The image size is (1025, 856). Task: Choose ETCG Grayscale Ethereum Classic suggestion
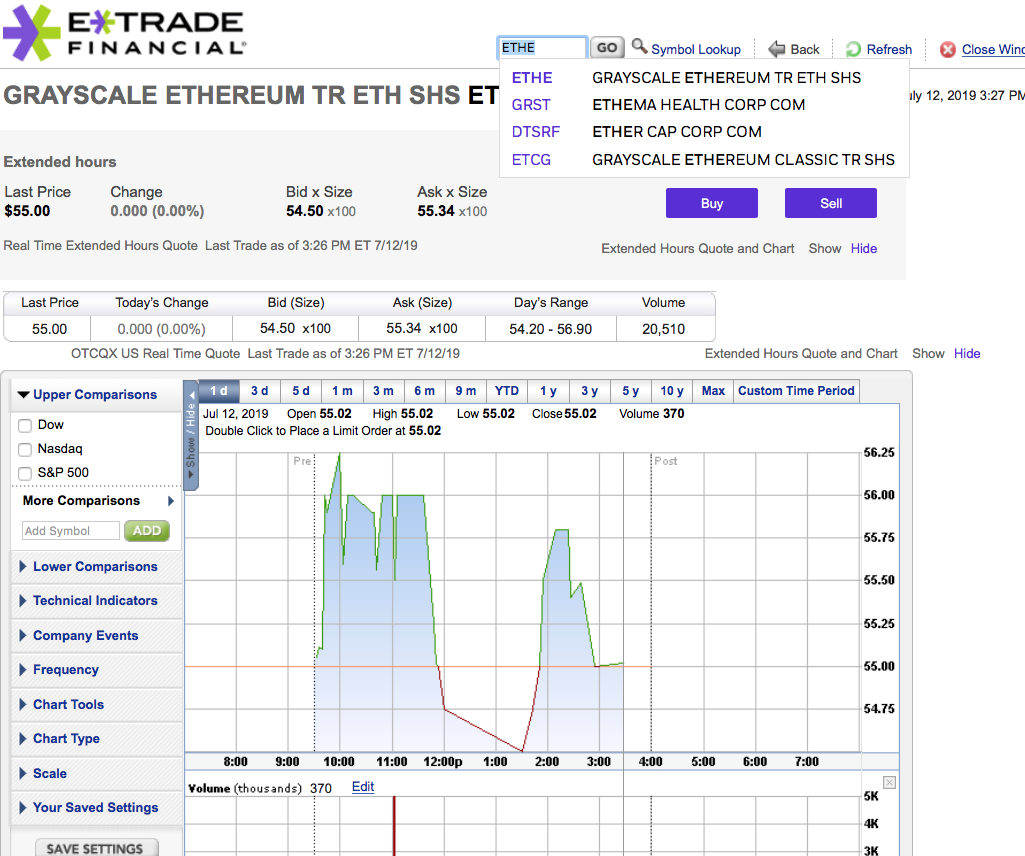704,160
